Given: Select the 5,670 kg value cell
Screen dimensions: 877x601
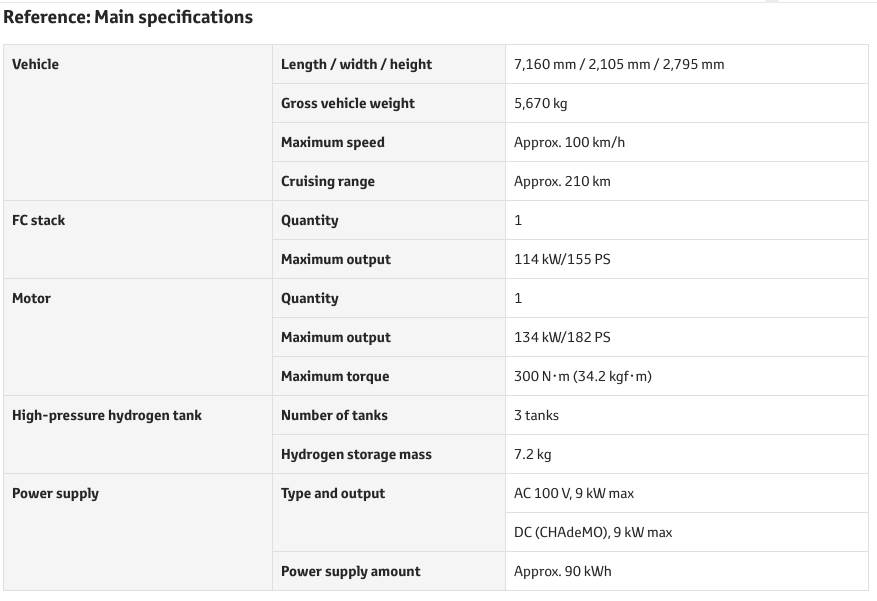Looking at the screenshot, I should [x=541, y=103].
